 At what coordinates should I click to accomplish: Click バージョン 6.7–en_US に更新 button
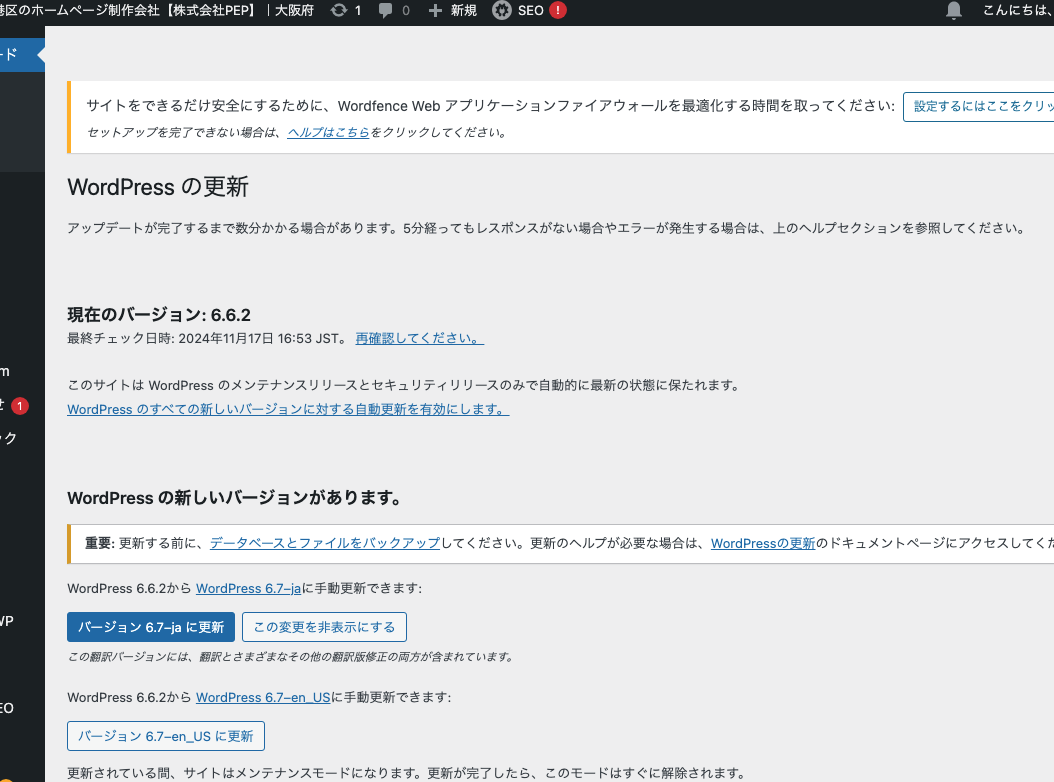166,736
